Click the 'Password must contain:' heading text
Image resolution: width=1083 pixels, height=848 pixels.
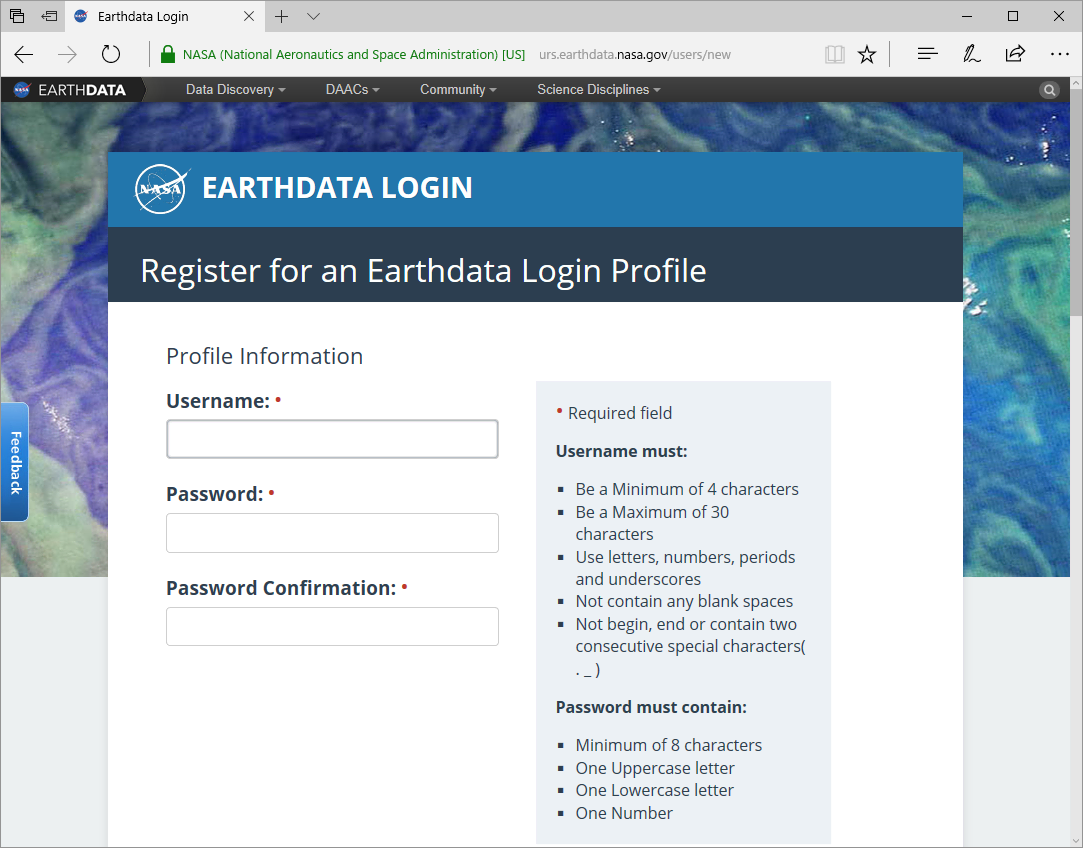click(x=651, y=707)
